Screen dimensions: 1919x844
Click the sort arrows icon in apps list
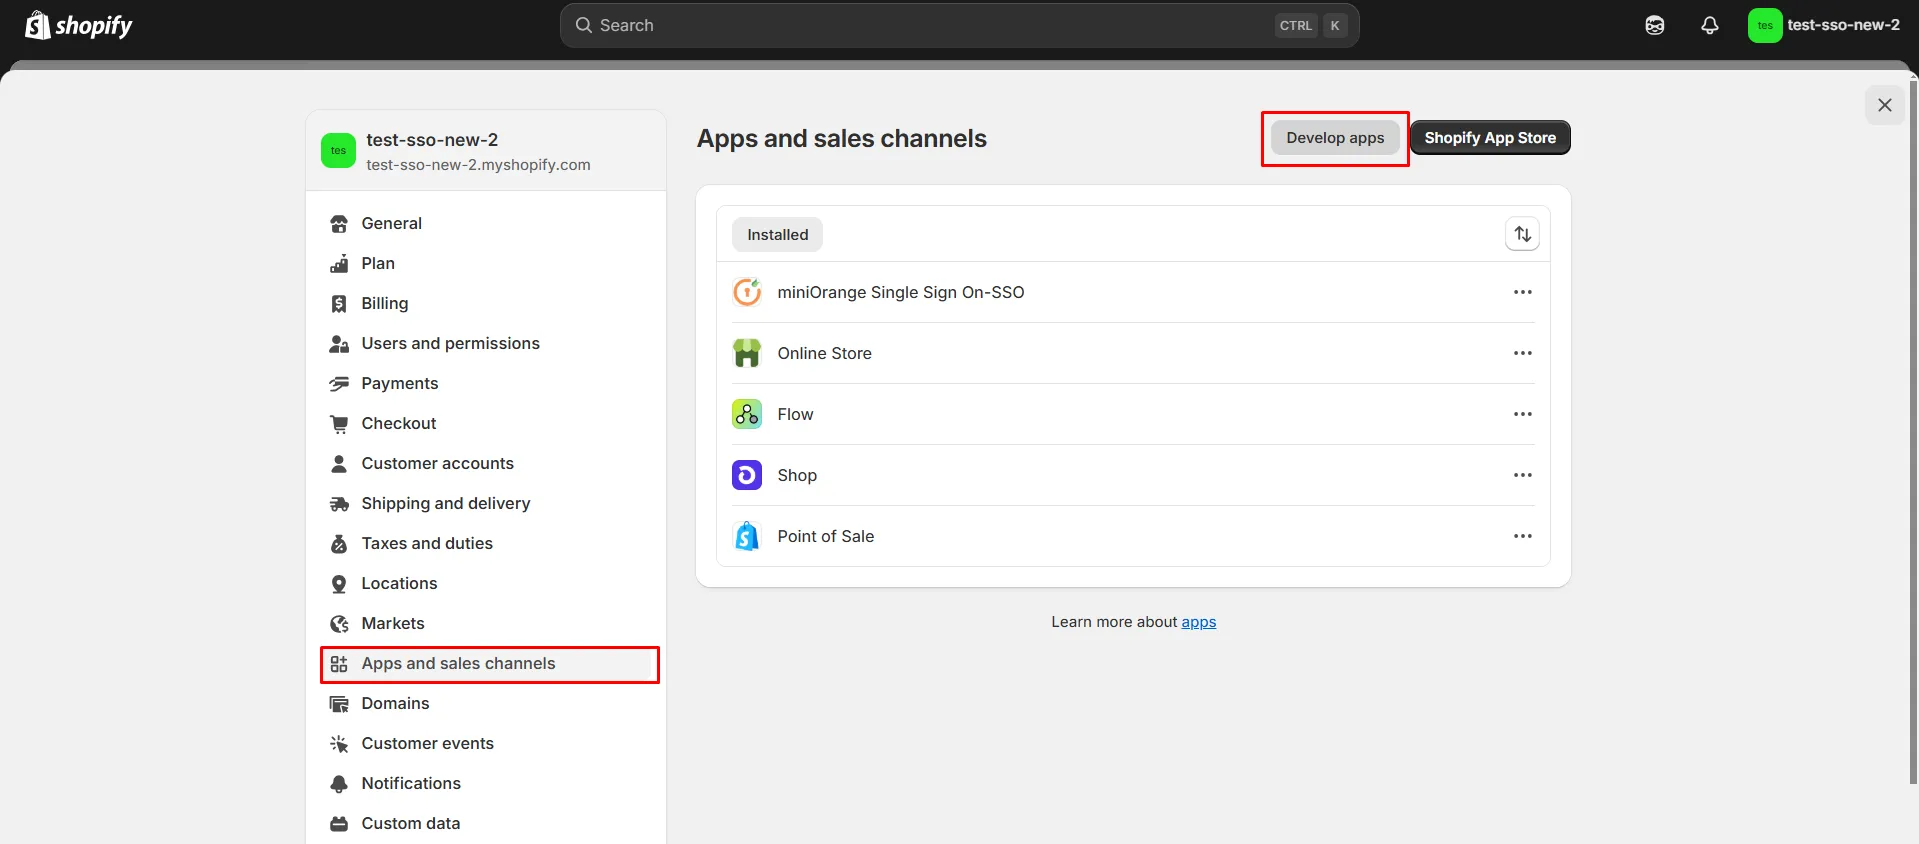point(1522,234)
